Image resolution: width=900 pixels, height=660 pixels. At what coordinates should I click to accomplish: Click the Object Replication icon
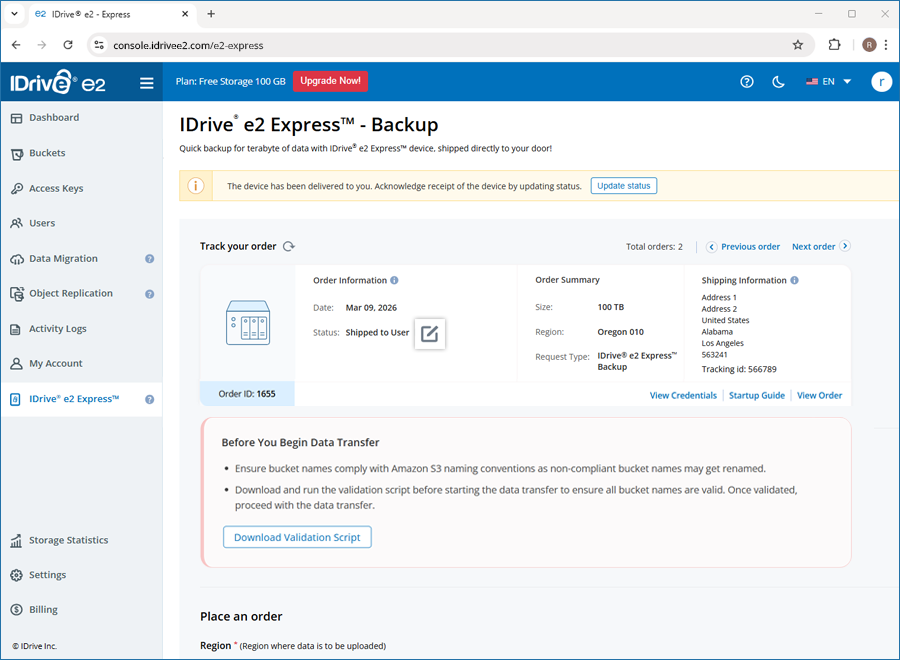(17, 294)
